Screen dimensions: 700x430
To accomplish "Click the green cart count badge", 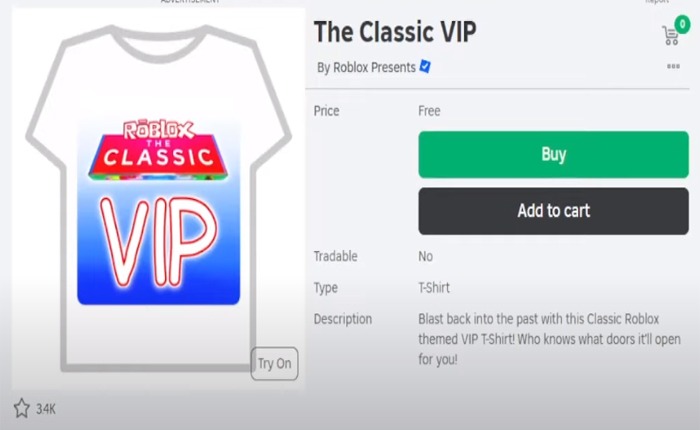I will pos(683,22).
